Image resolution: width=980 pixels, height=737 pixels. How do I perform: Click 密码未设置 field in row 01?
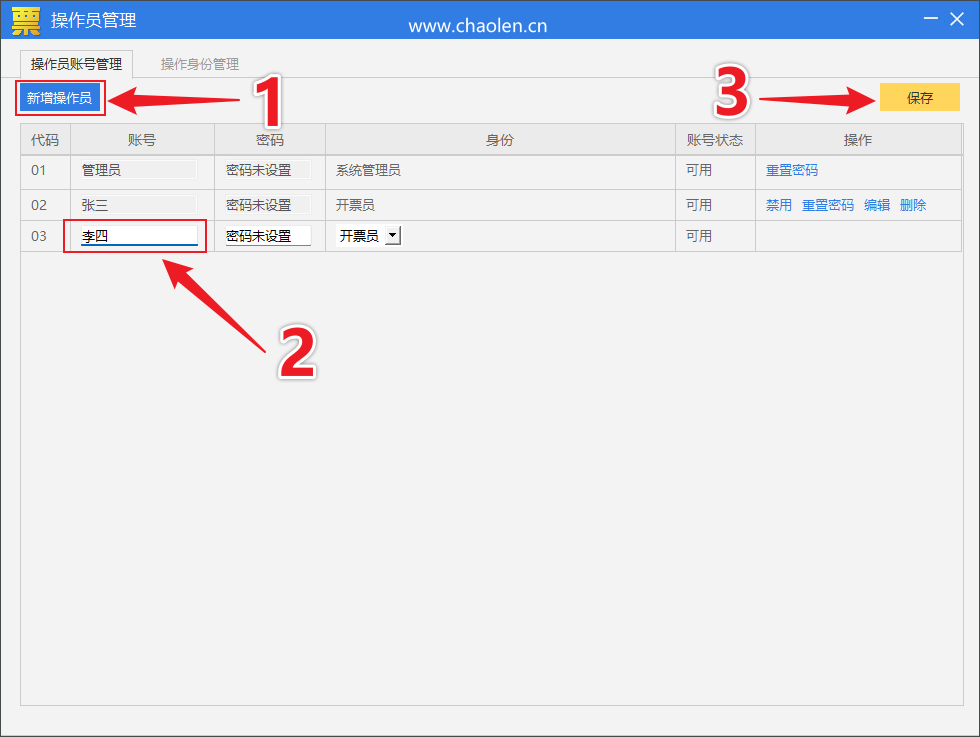(x=268, y=170)
